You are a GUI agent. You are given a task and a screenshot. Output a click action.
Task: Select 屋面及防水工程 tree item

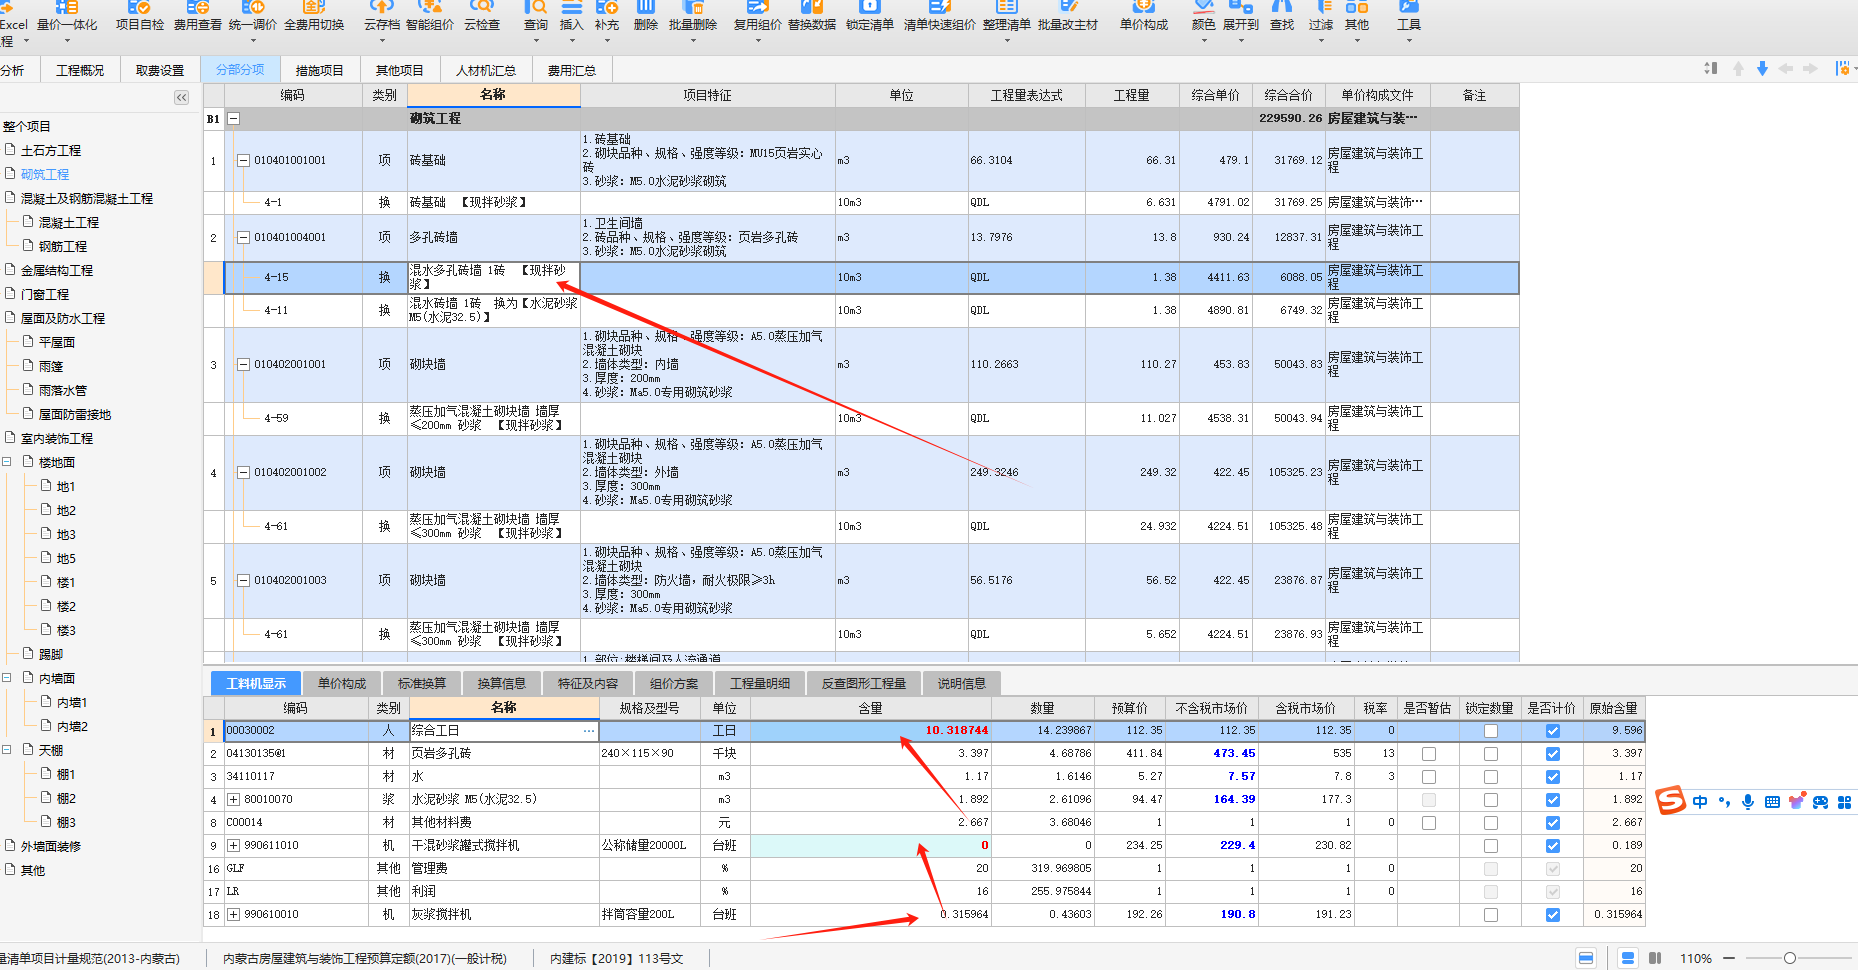(63, 318)
